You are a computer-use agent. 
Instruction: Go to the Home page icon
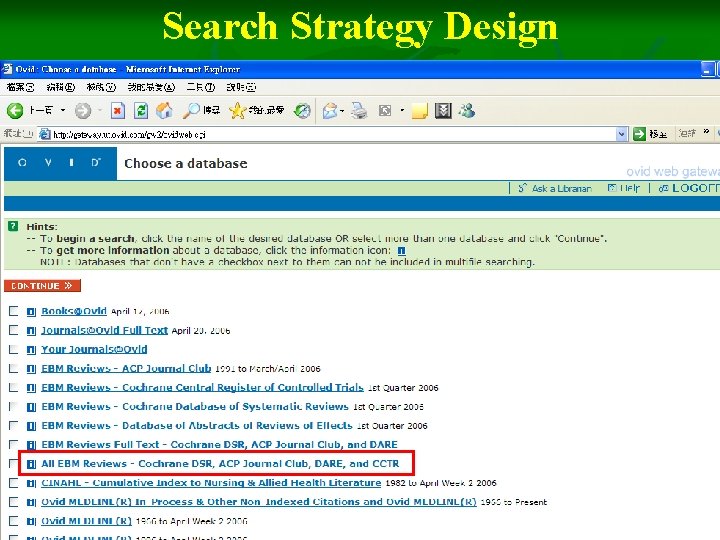164,110
